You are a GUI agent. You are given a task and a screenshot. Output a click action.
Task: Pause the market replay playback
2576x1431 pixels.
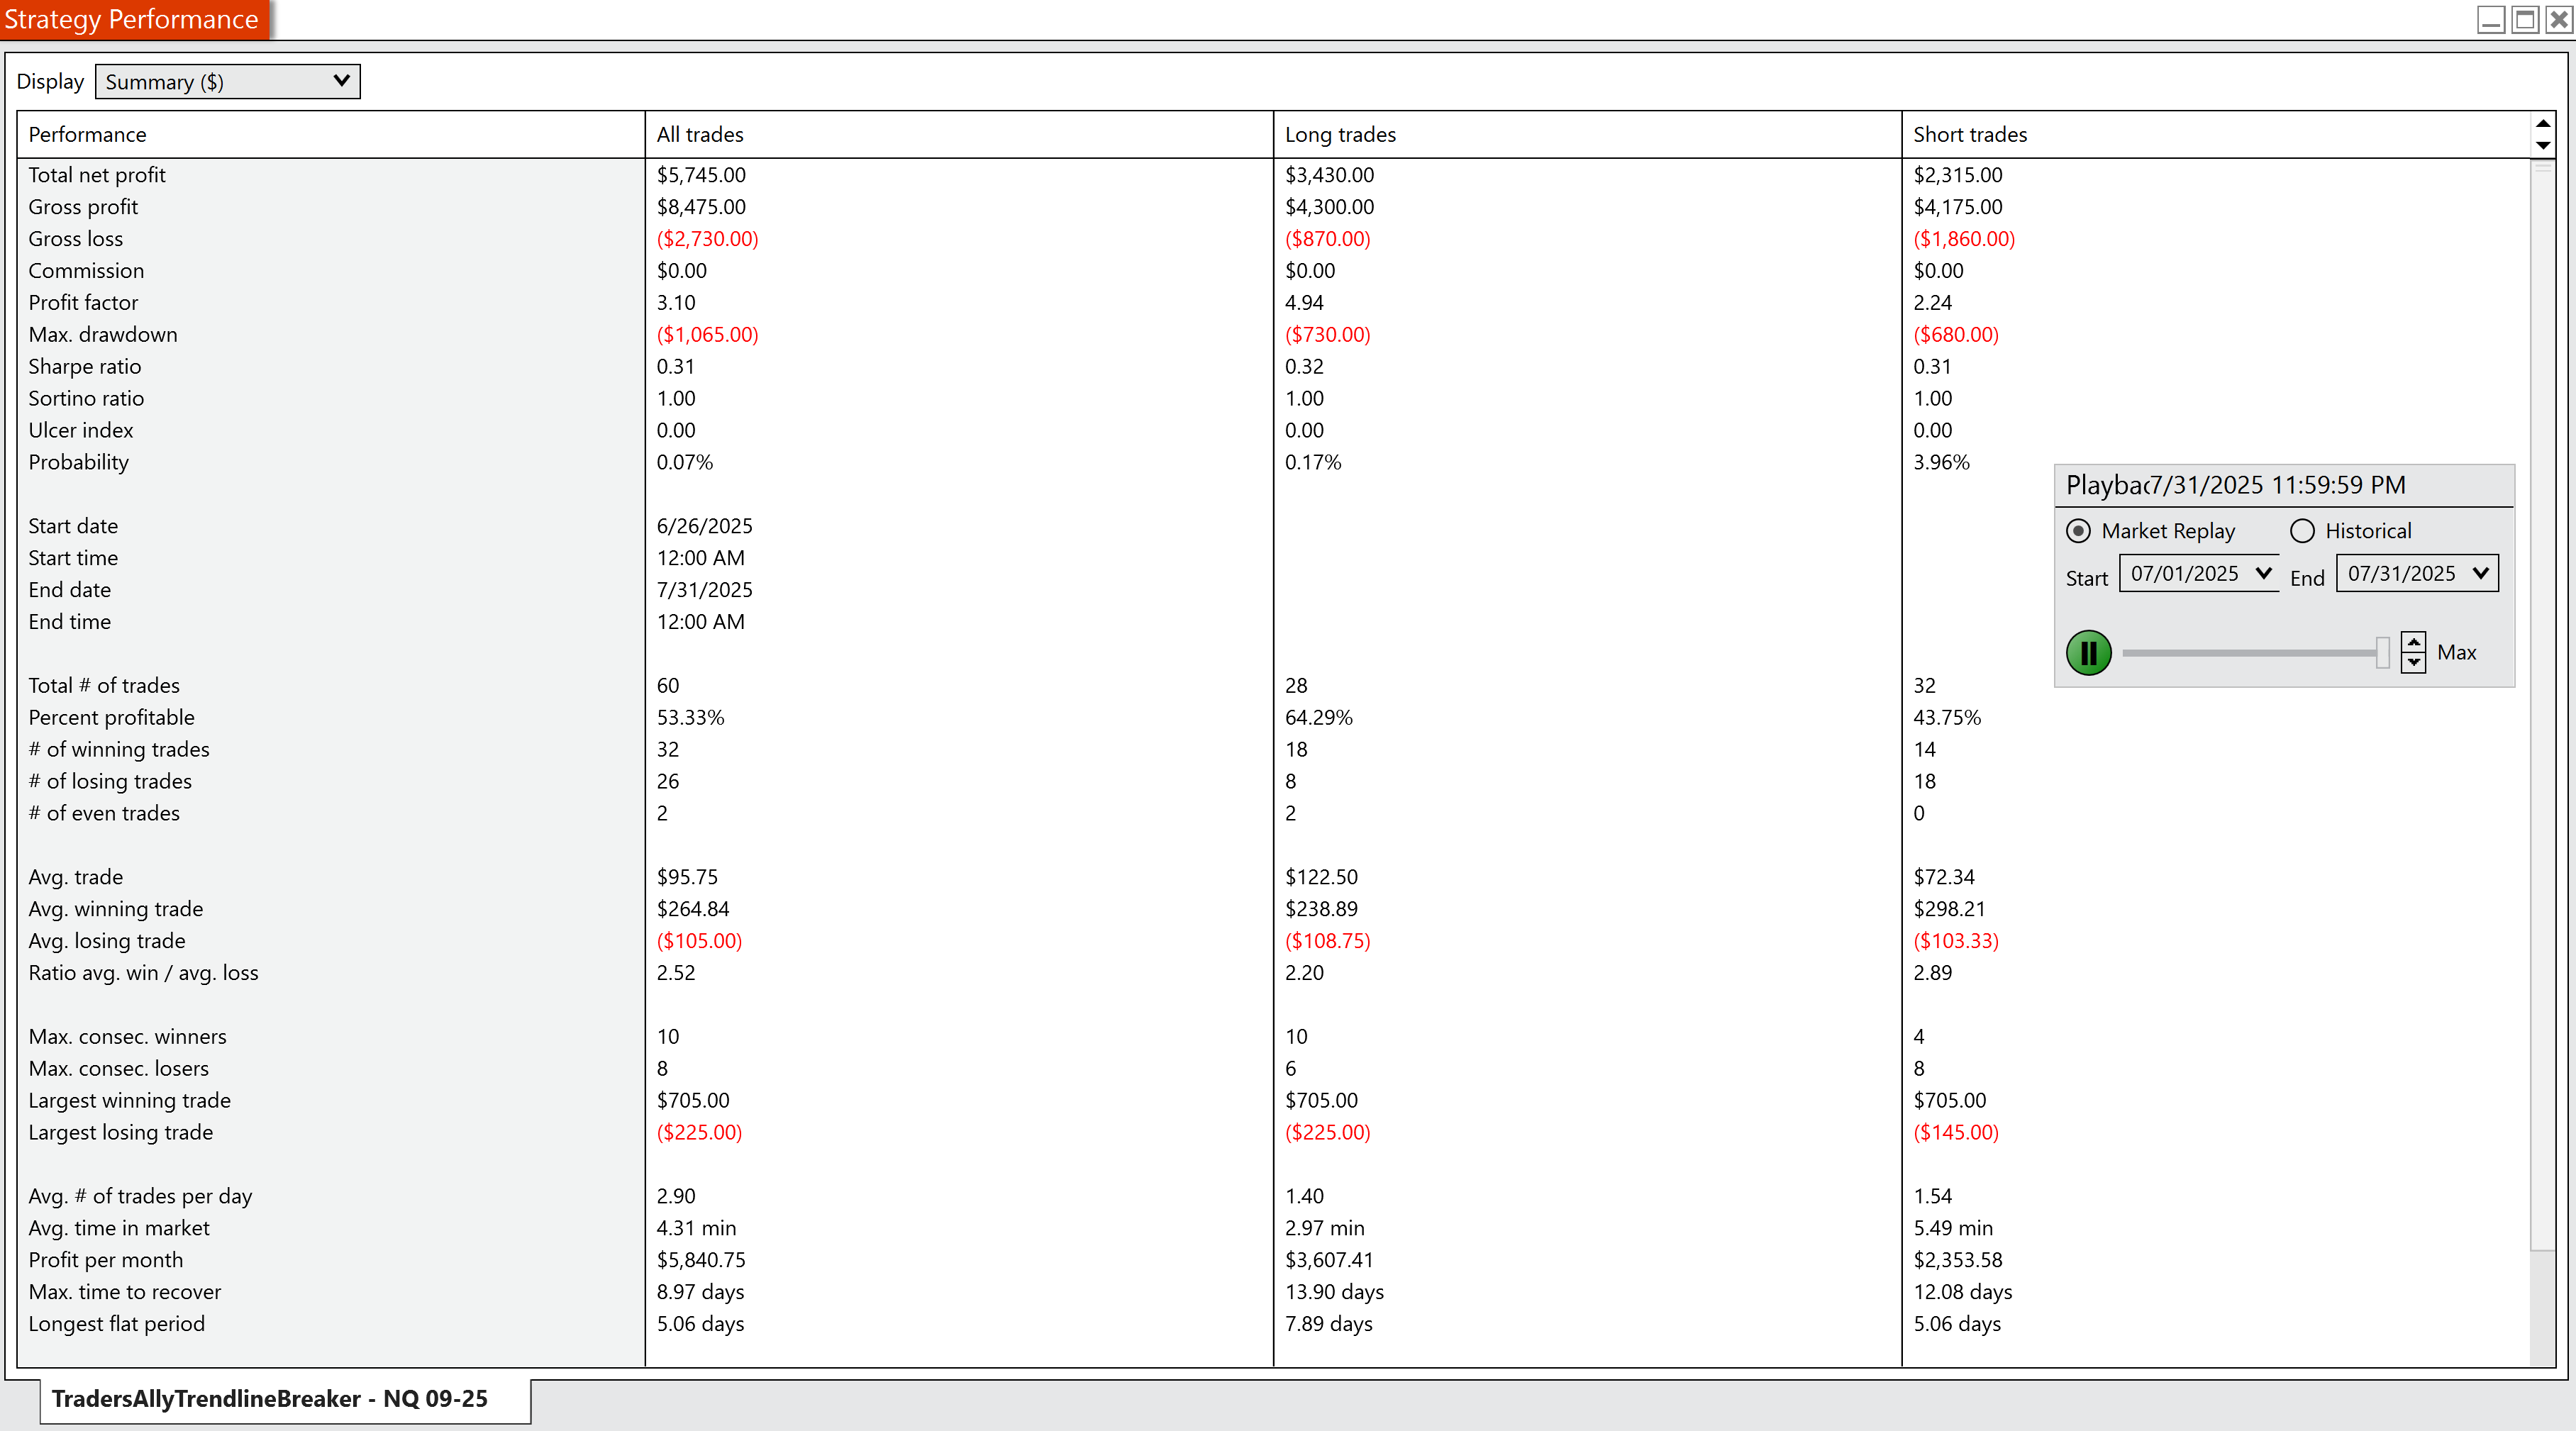(x=2088, y=653)
